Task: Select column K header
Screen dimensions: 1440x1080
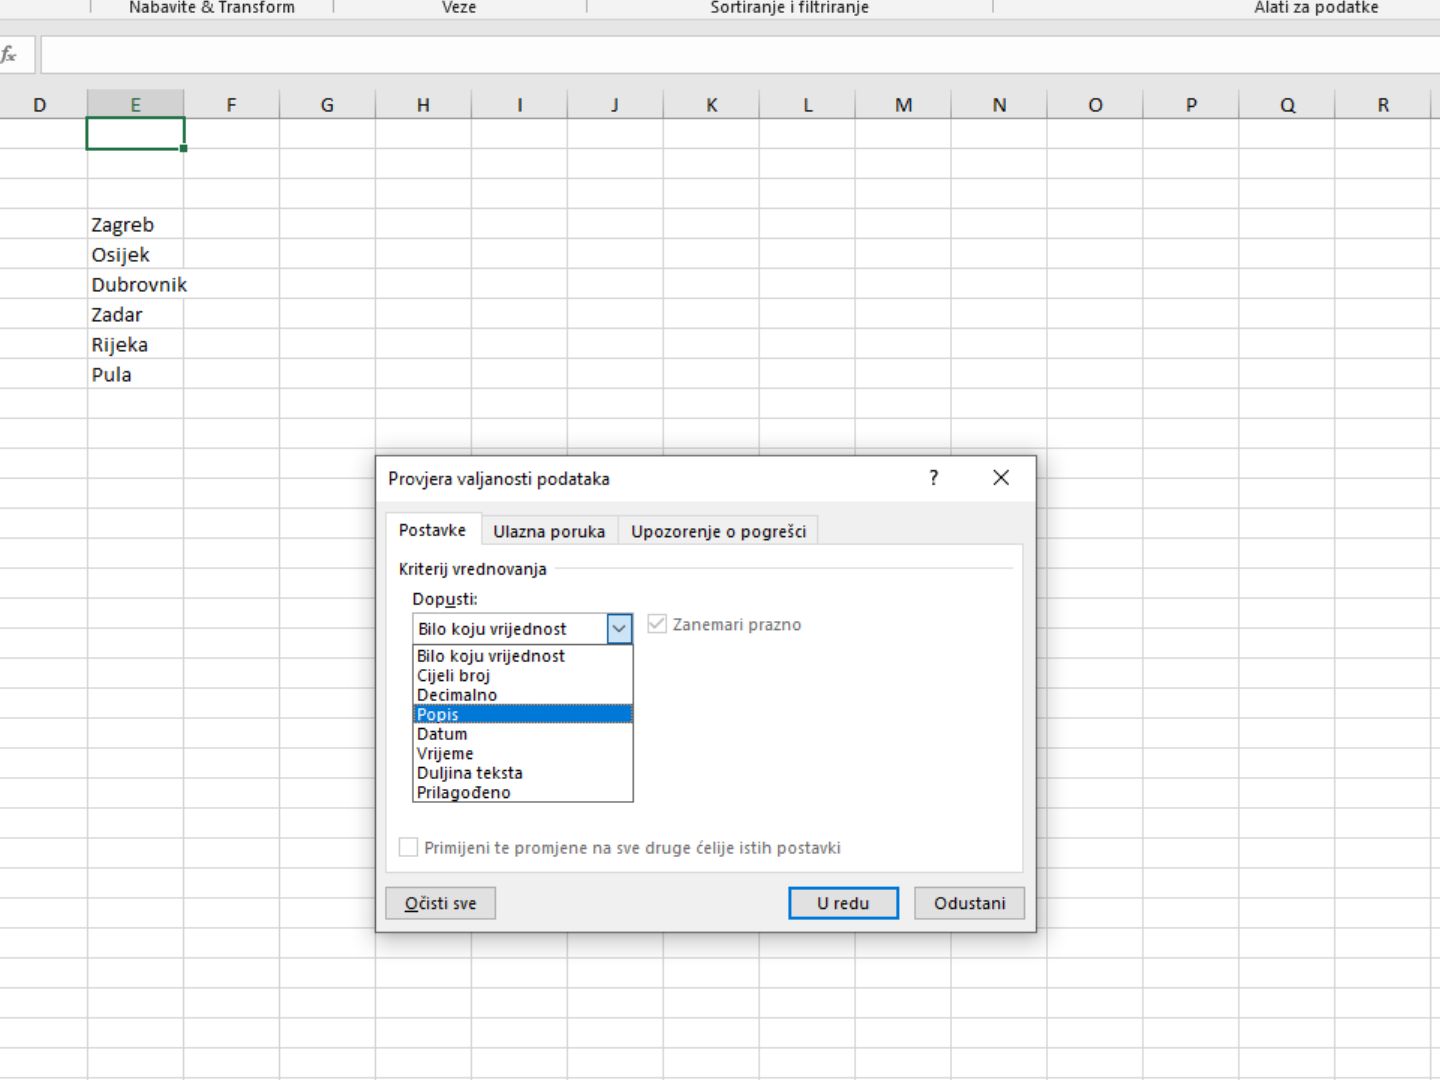Action: point(711,104)
